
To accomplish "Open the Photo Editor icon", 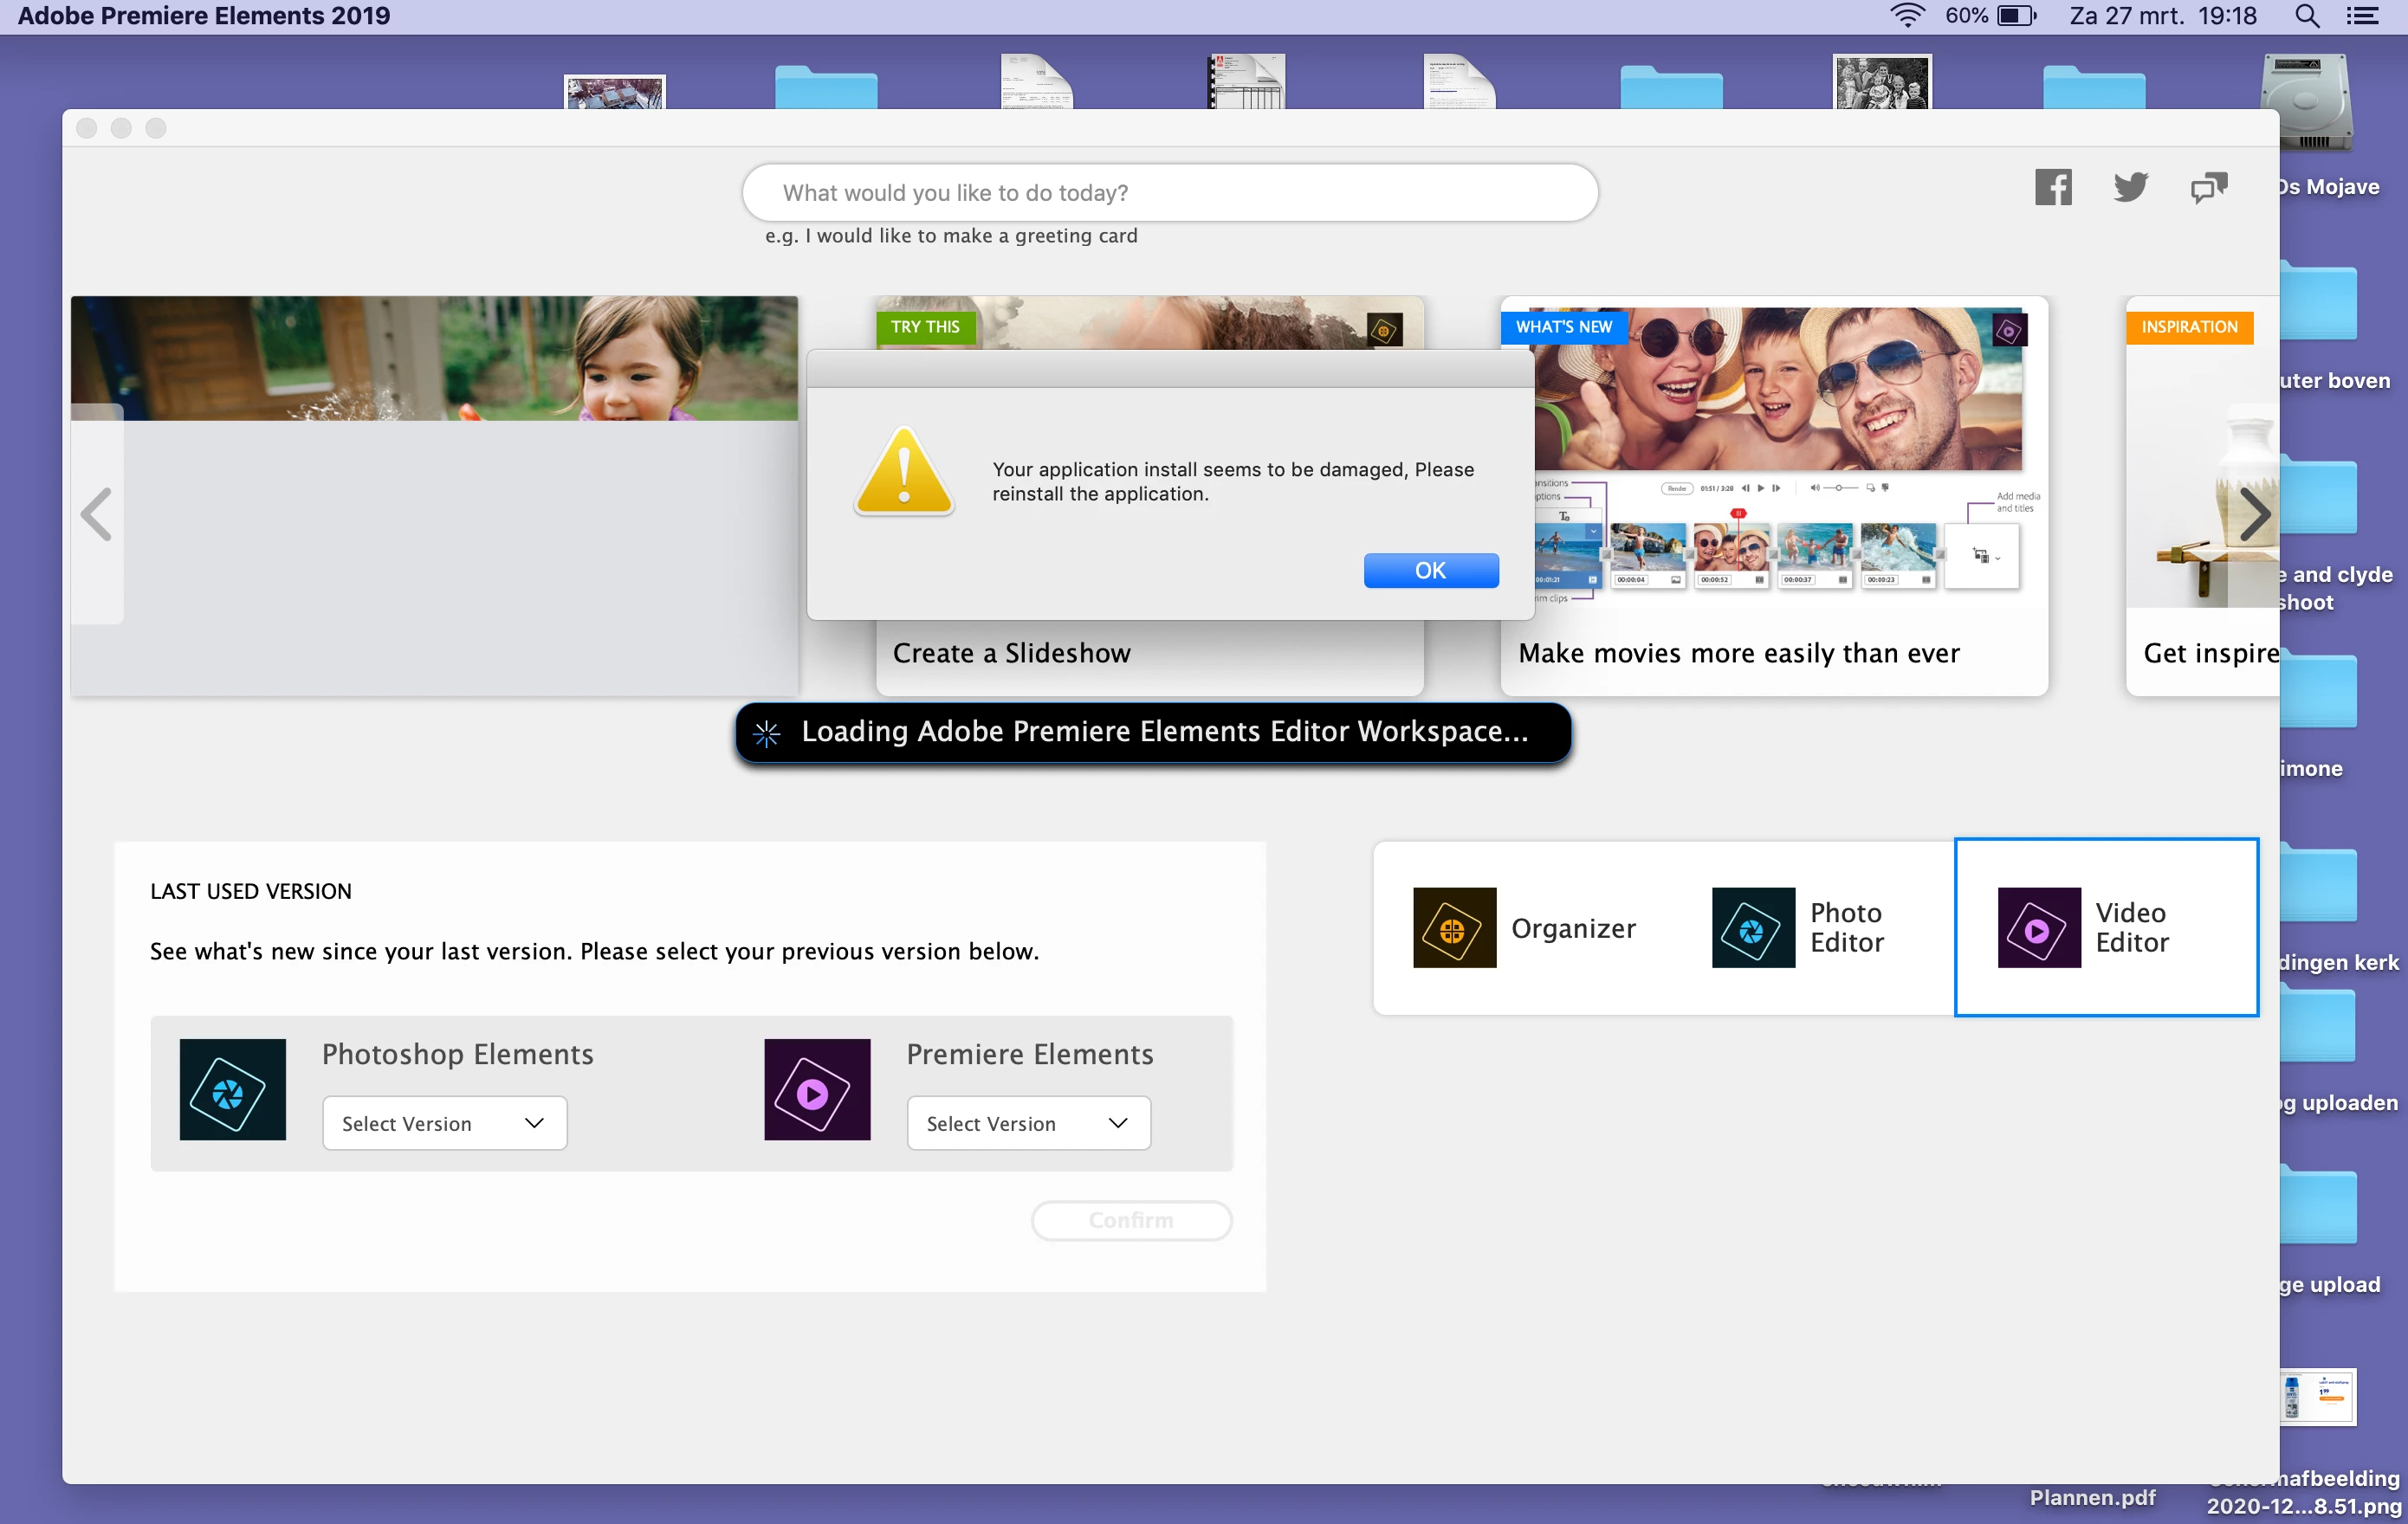I will (x=1752, y=927).
